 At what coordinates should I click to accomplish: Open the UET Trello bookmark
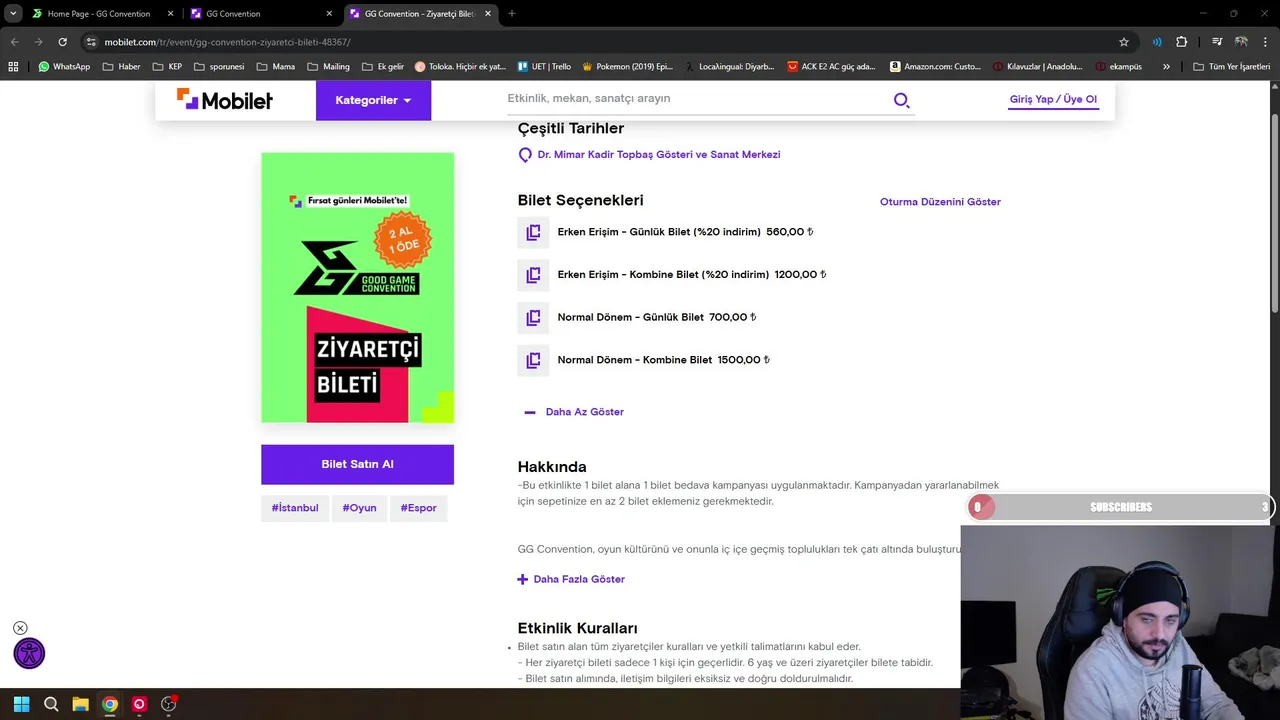(544, 67)
